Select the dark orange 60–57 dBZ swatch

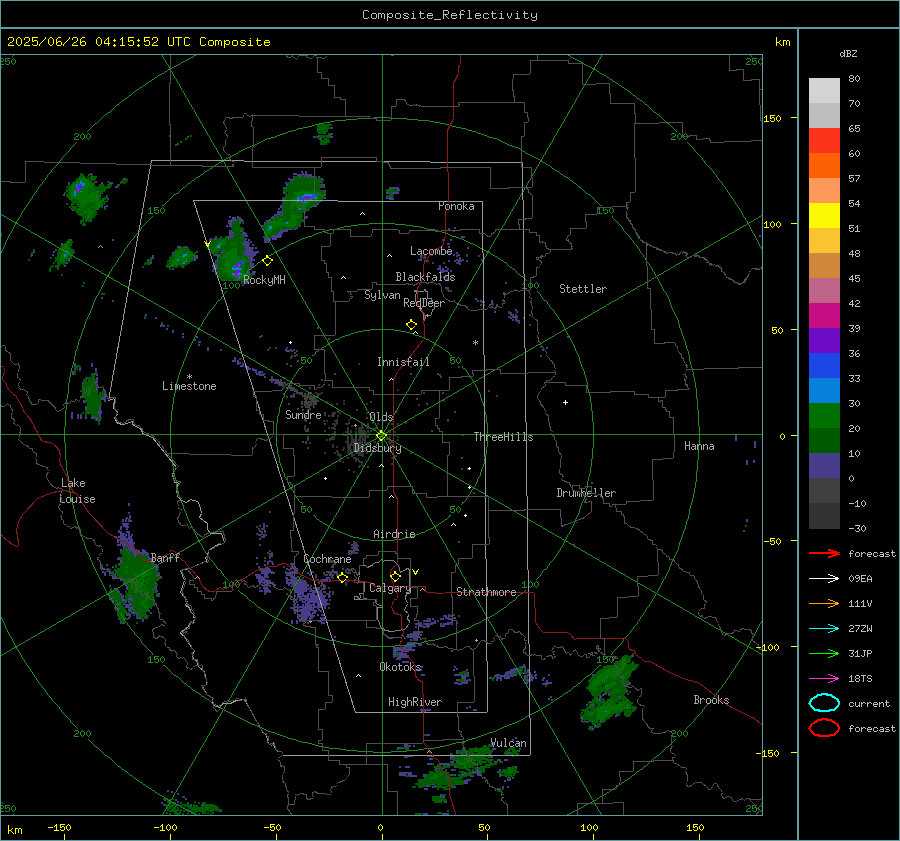point(824,166)
